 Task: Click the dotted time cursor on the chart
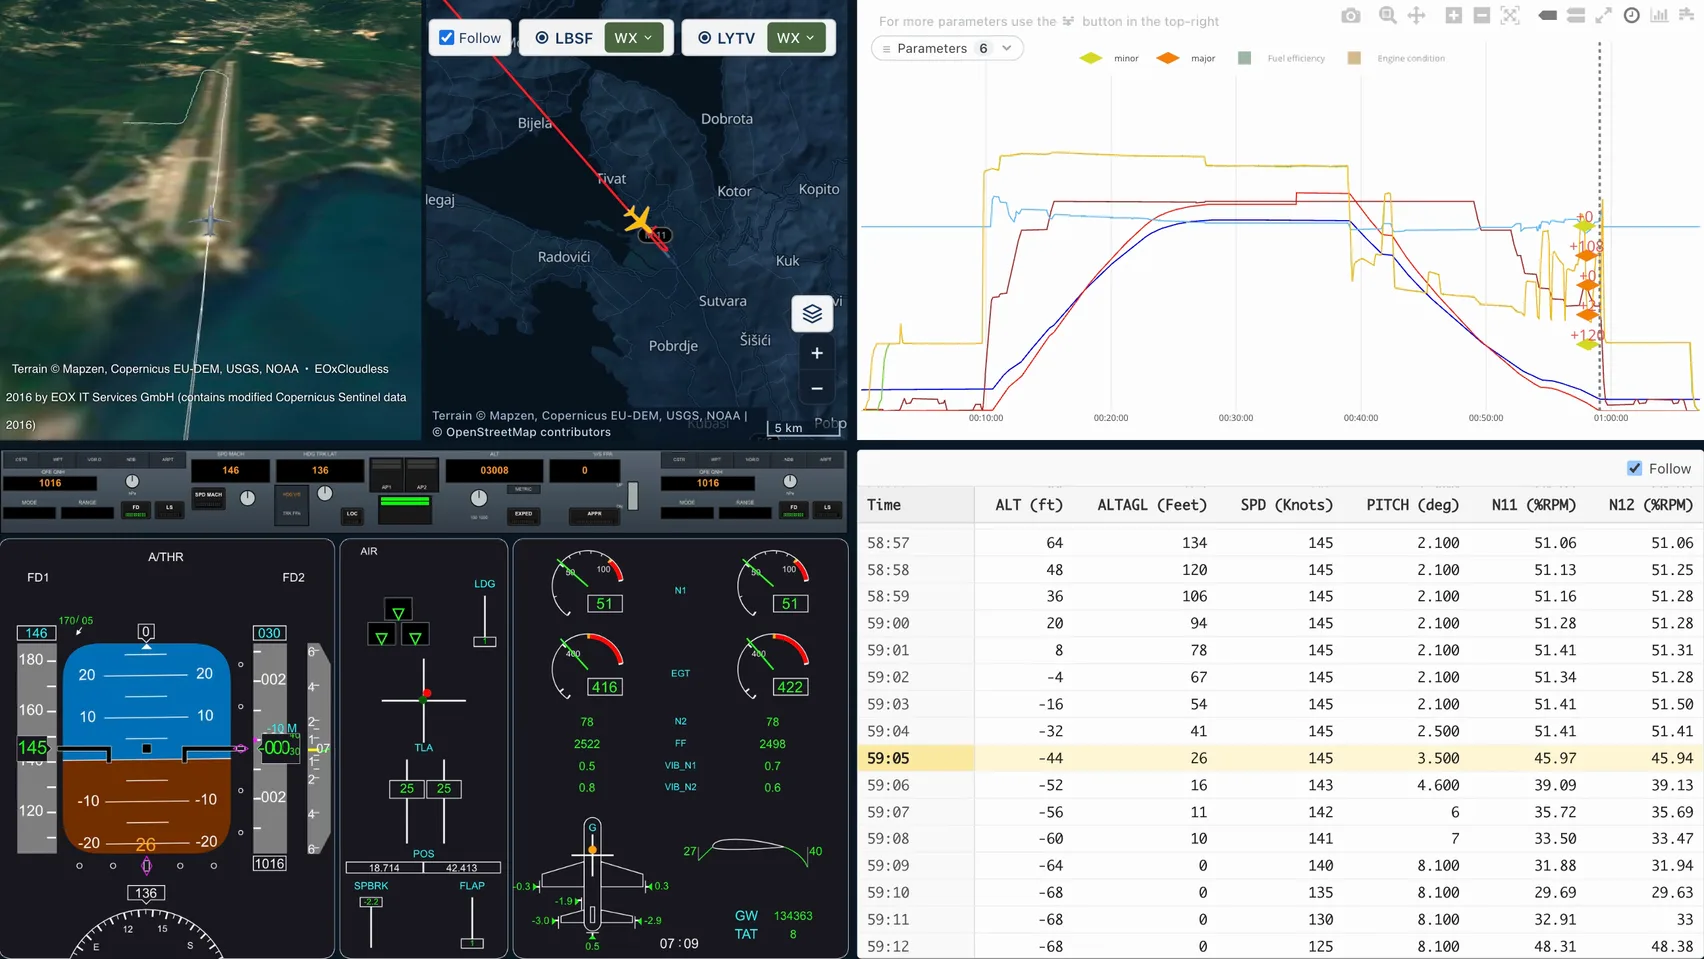[1599, 225]
